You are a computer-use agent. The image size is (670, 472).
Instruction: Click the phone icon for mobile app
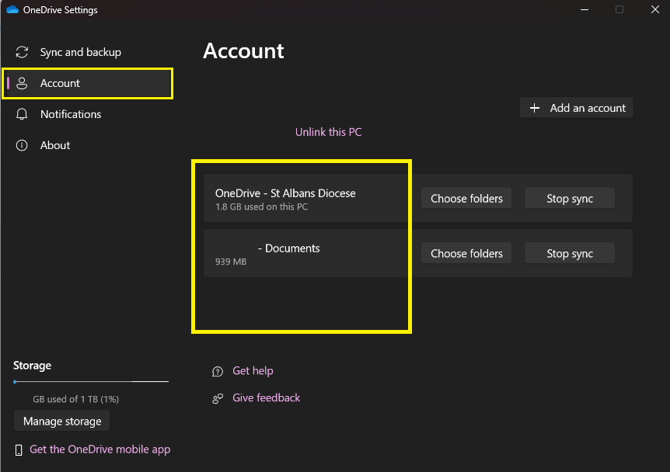click(18, 450)
